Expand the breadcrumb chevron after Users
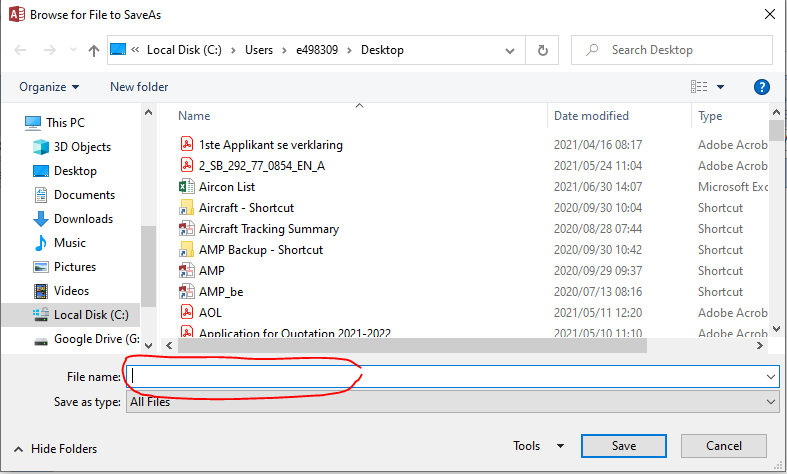Viewport: 787px width, 474px height. click(x=284, y=50)
